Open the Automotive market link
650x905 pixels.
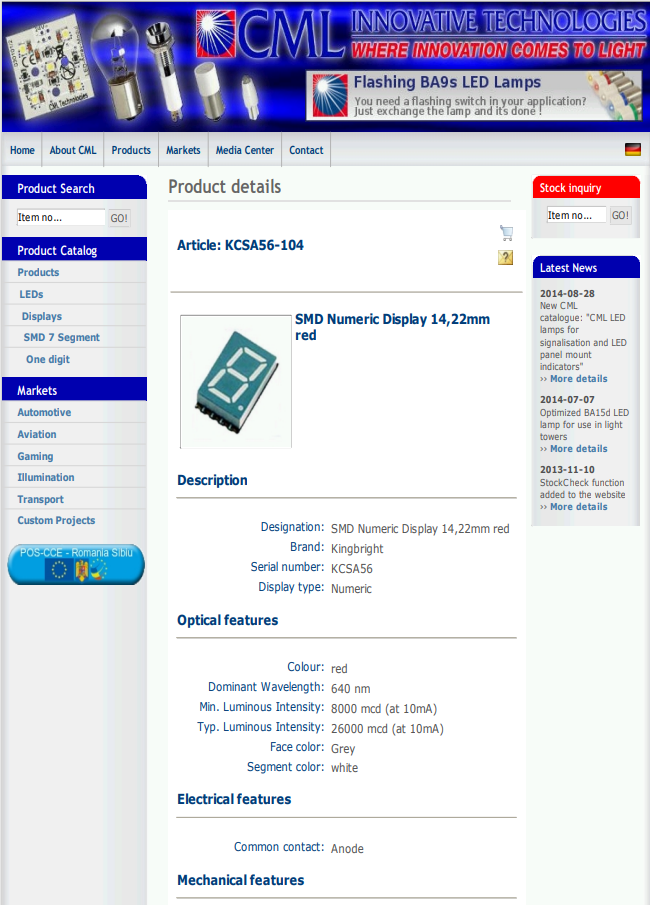point(44,413)
